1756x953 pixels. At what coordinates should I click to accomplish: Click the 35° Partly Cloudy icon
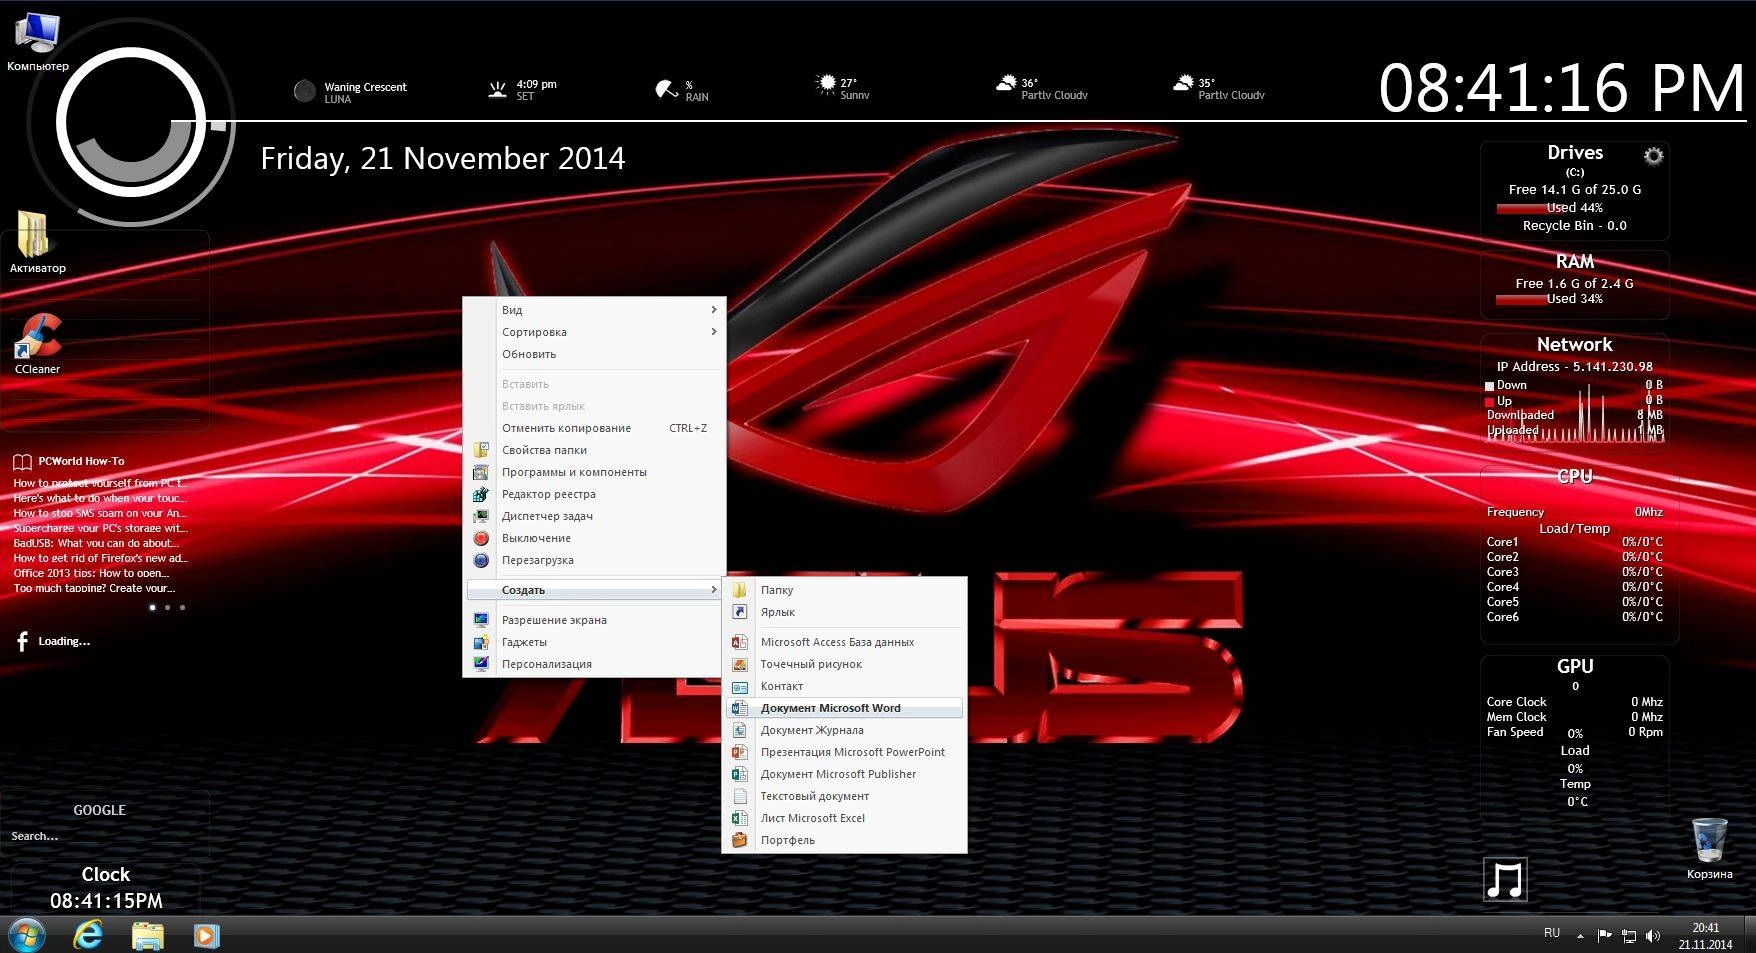[1183, 84]
